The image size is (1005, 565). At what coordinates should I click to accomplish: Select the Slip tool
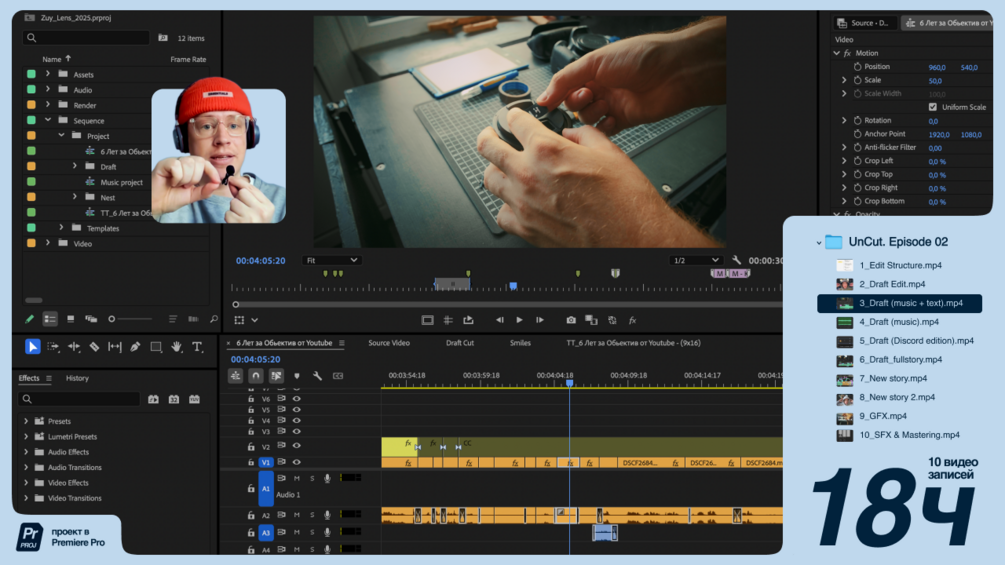(115, 347)
